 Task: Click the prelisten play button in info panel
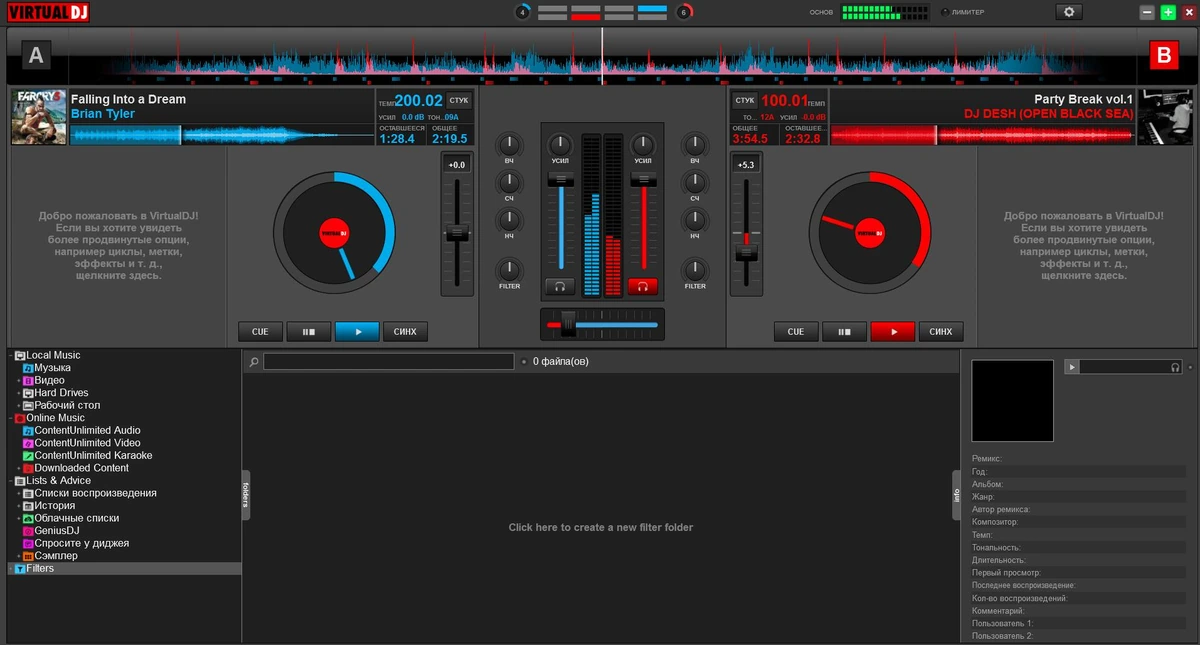click(x=1073, y=368)
